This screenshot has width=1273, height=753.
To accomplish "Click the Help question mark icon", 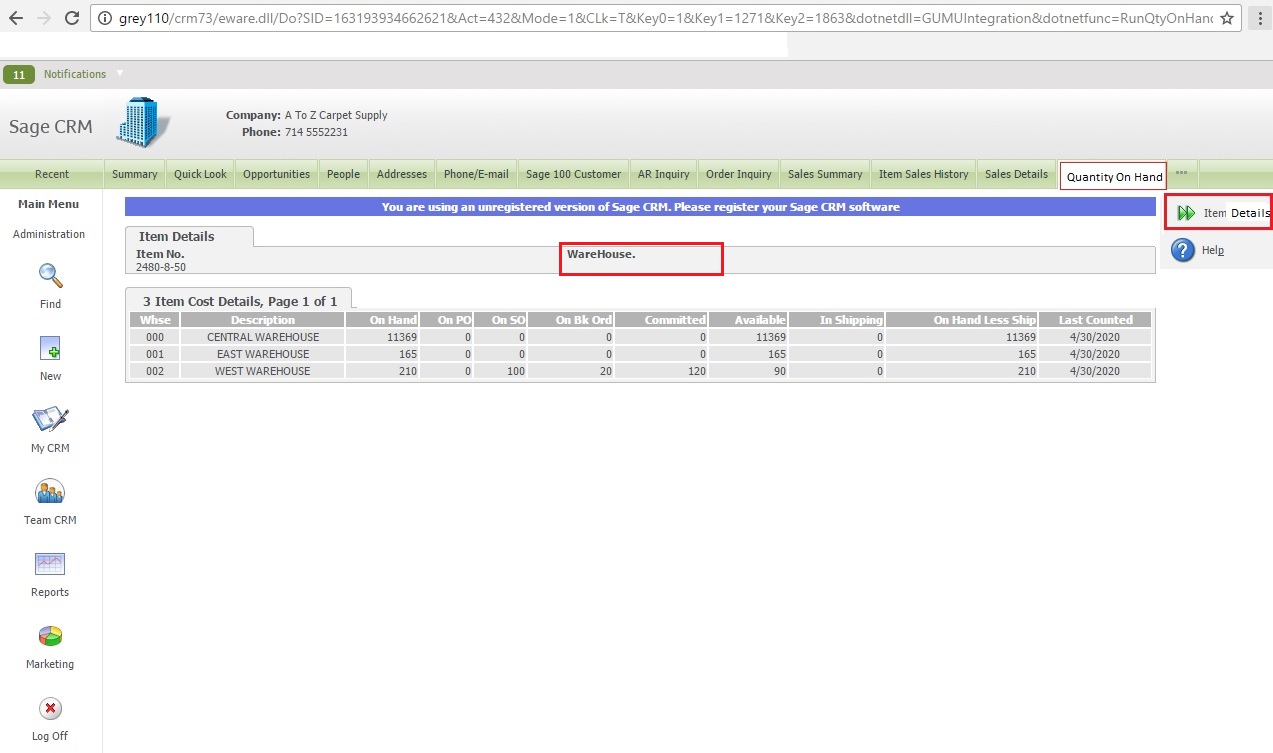I will point(1183,250).
